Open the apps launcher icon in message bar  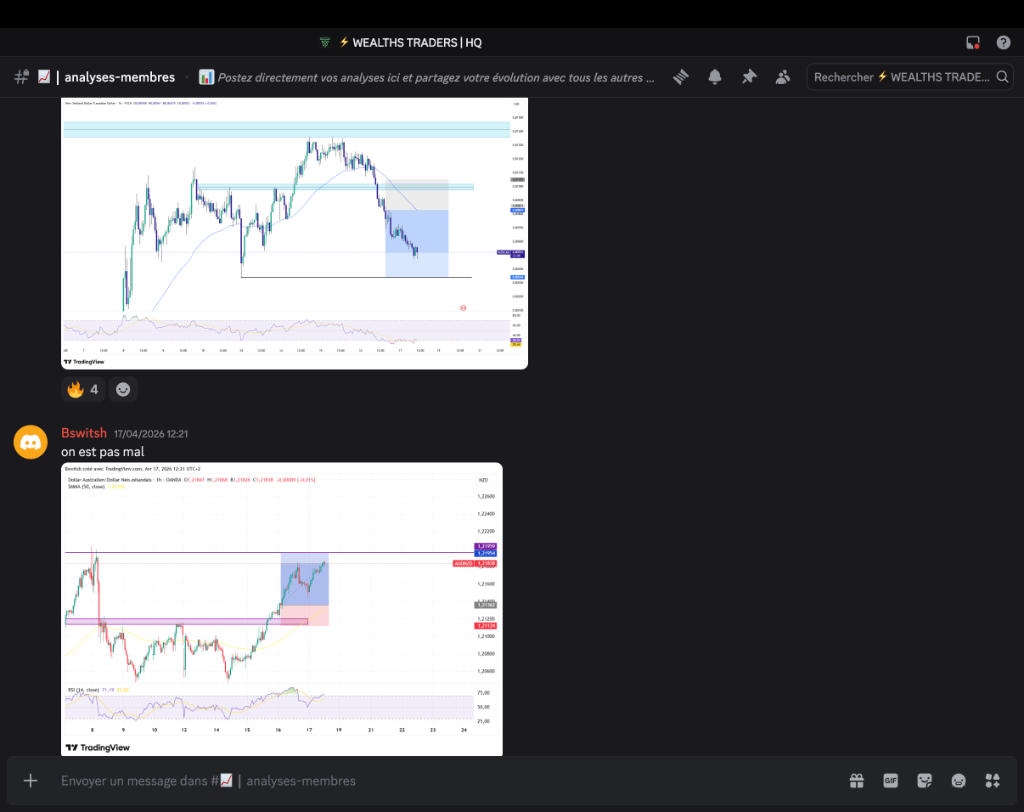point(993,781)
